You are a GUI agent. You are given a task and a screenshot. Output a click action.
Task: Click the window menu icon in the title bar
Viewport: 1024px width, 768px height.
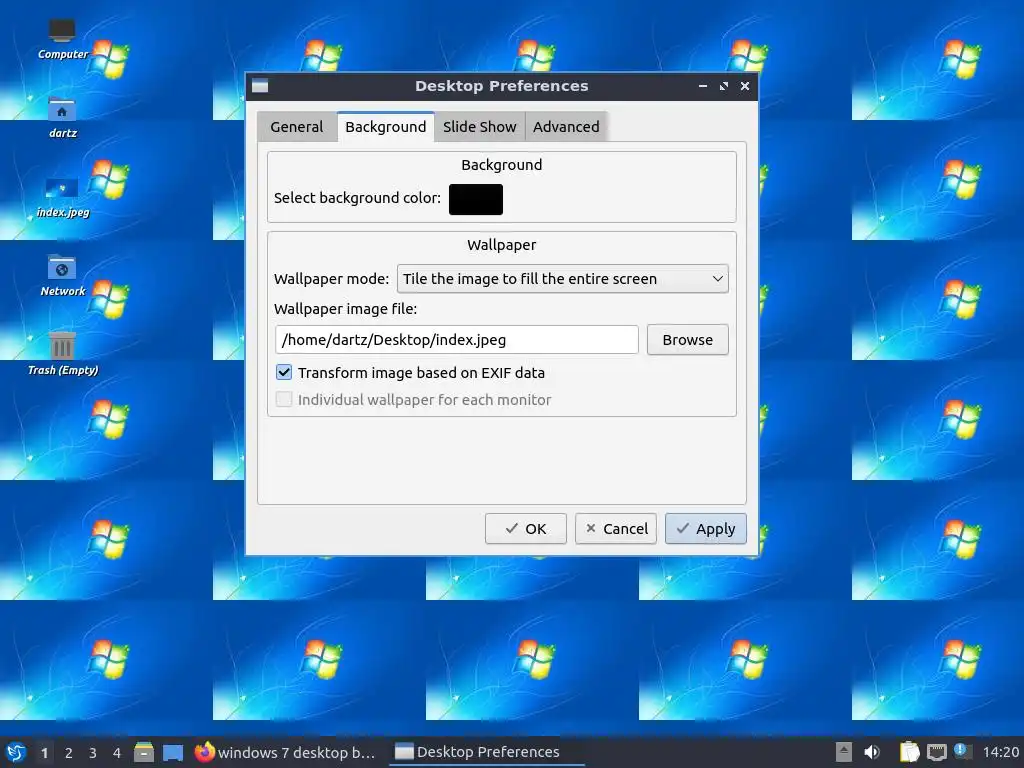tap(260, 86)
